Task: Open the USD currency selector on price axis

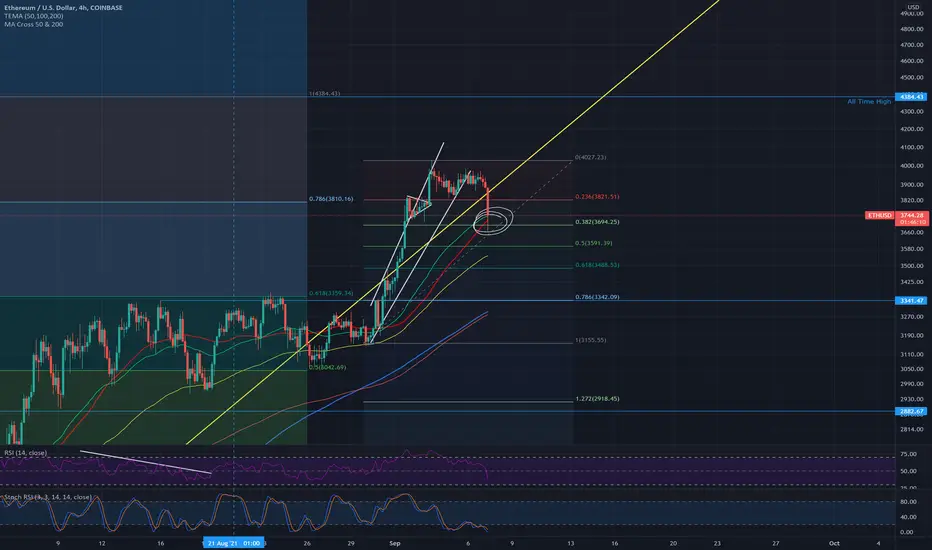Action: pyautogui.click(x=913, y=7)
